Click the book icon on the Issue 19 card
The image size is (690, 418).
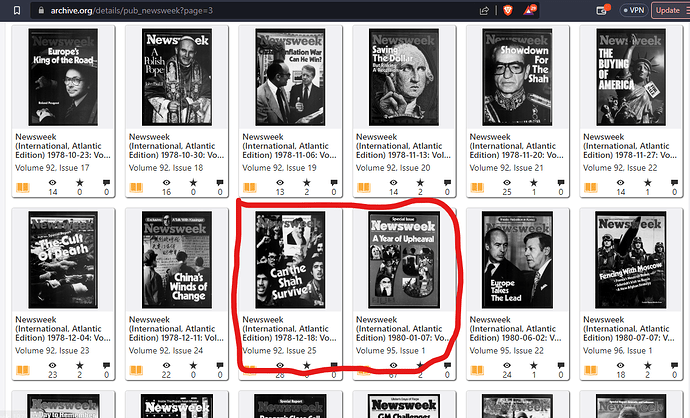250,187
